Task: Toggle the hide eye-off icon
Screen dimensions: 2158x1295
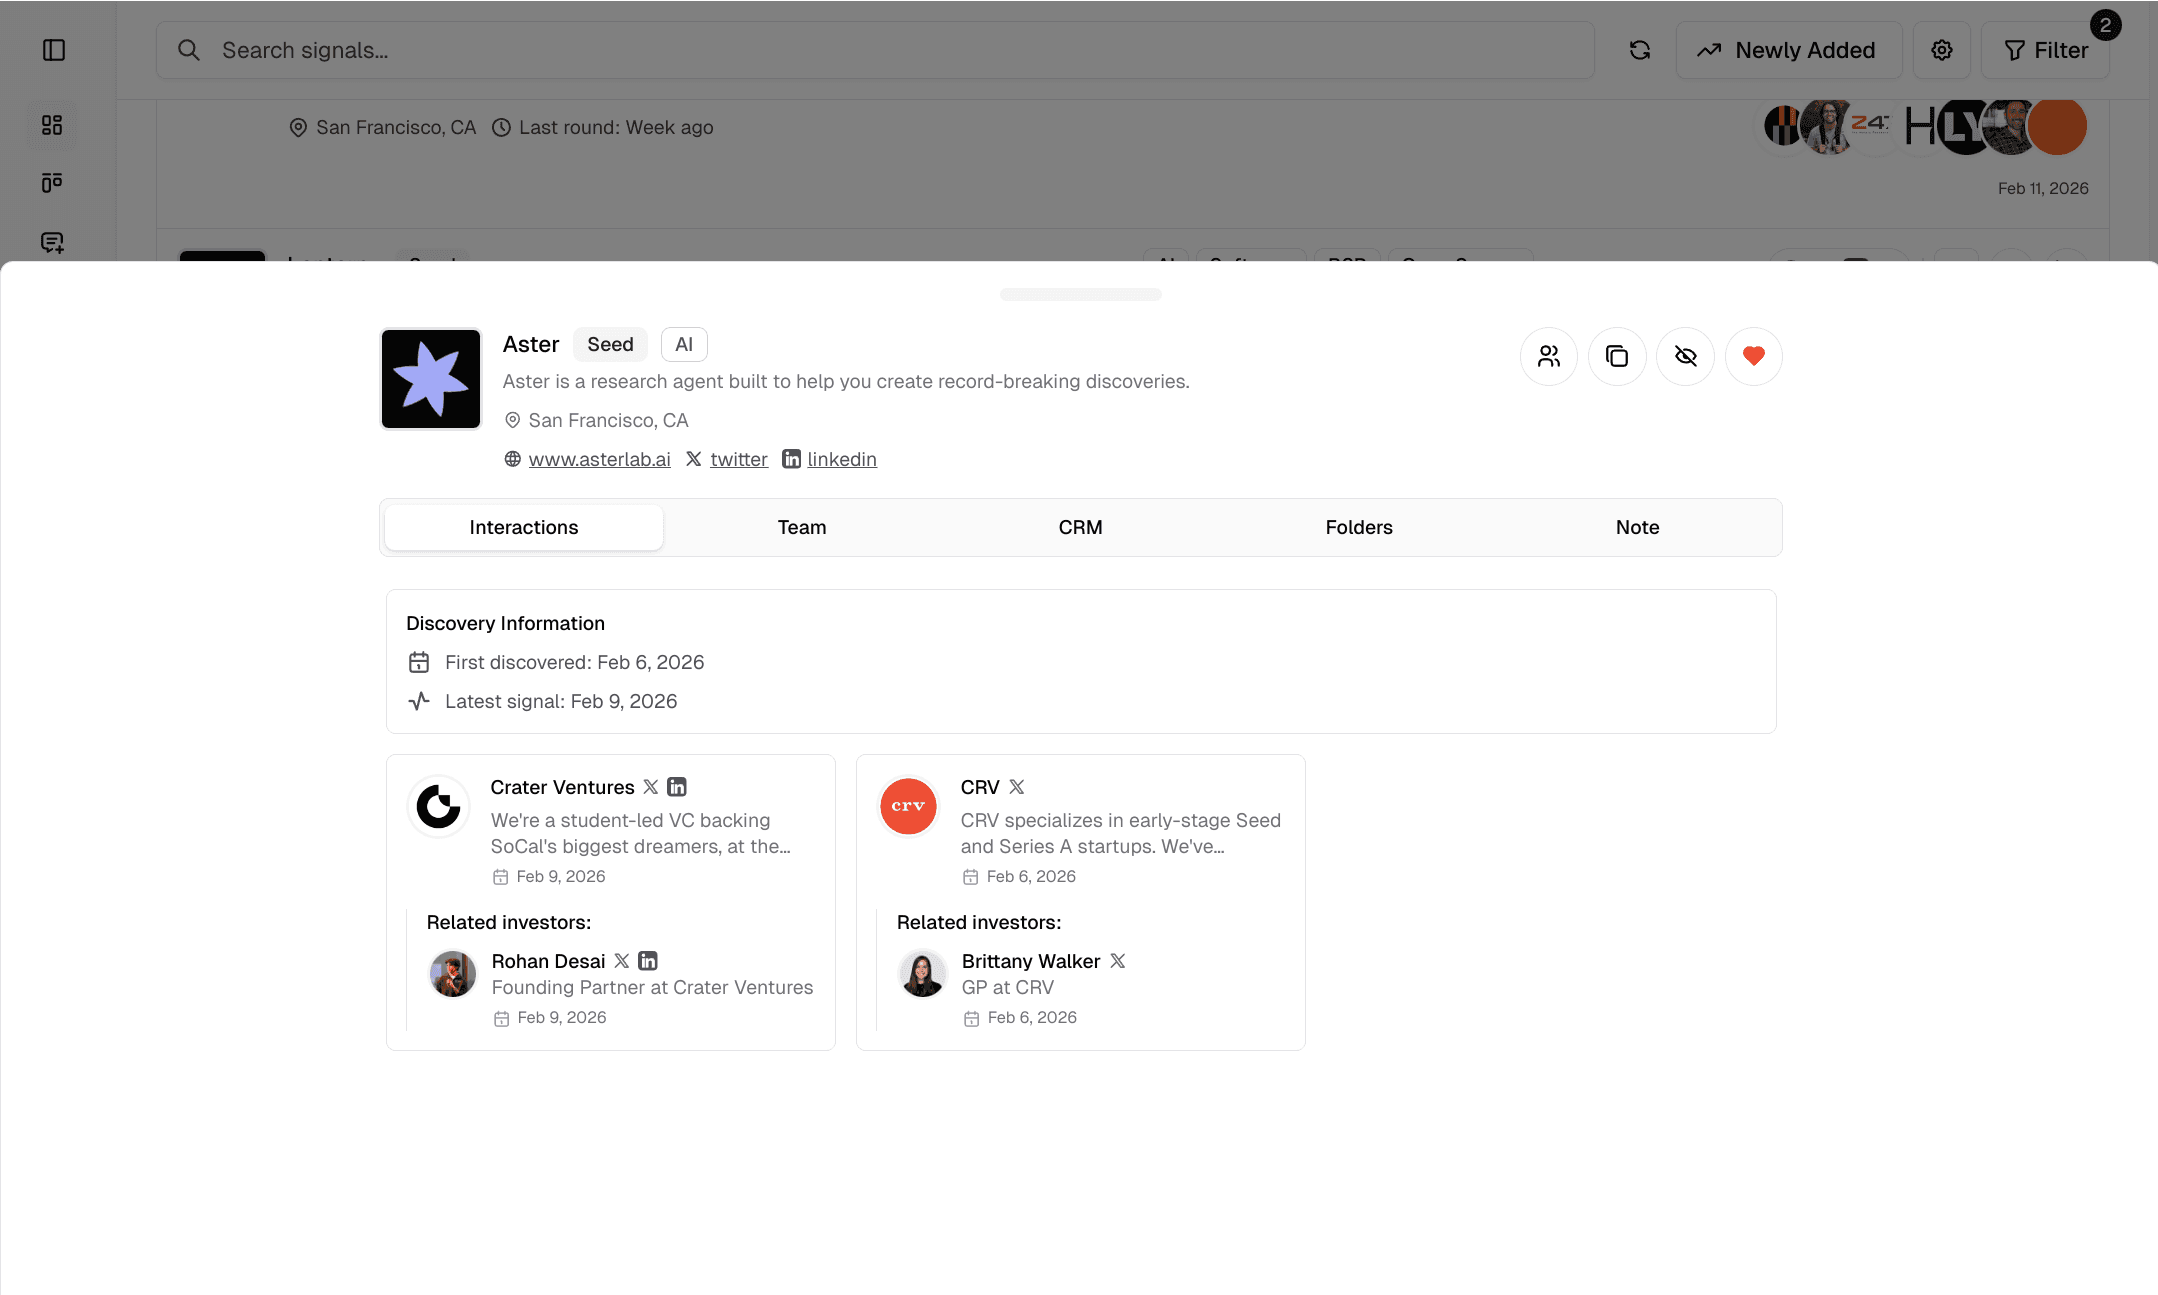Action: pyautogui.click(x=1685, y=356)
